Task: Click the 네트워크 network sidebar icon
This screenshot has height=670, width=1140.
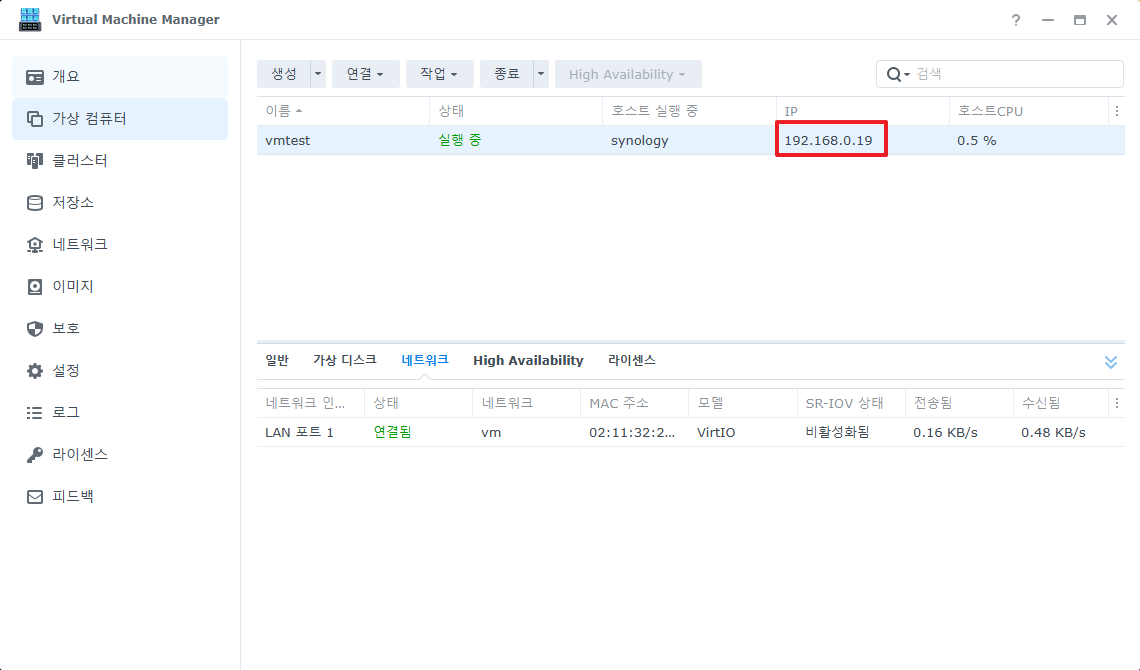Action: point(35,245)
